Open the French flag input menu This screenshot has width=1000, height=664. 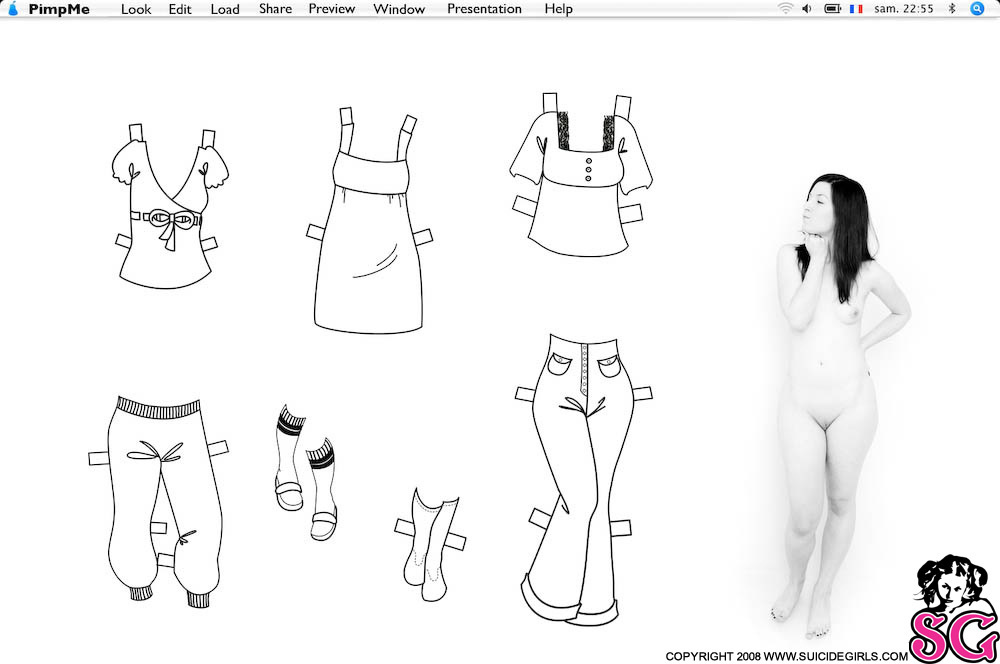pos(856,8)
